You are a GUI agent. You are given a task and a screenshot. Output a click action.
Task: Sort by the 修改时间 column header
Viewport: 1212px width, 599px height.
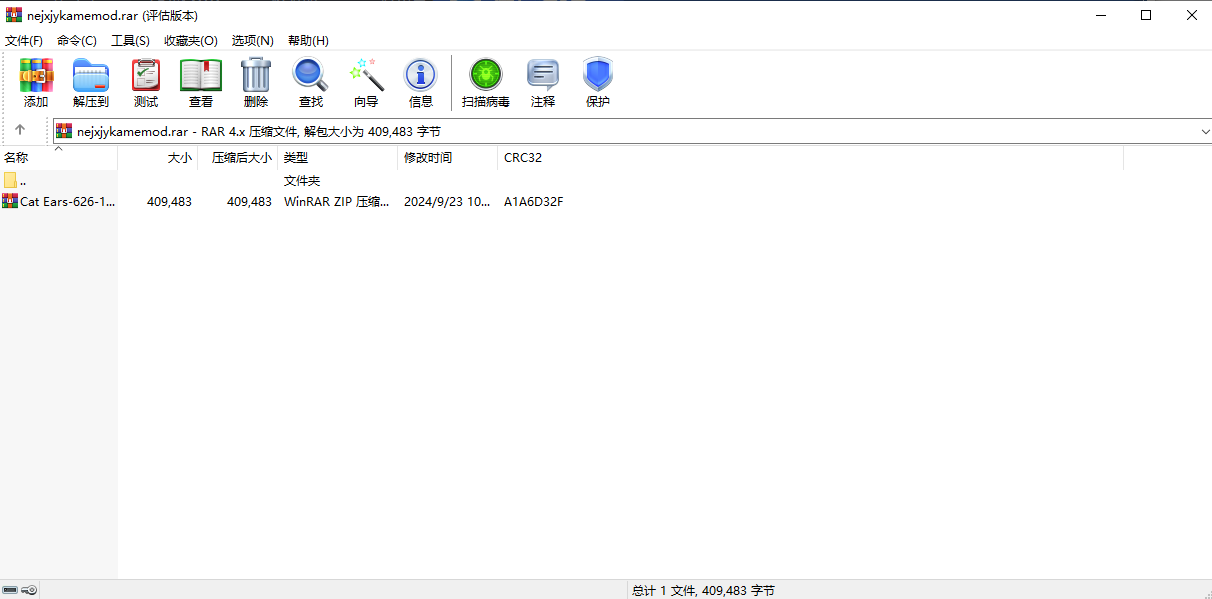[x=448, y=158]
